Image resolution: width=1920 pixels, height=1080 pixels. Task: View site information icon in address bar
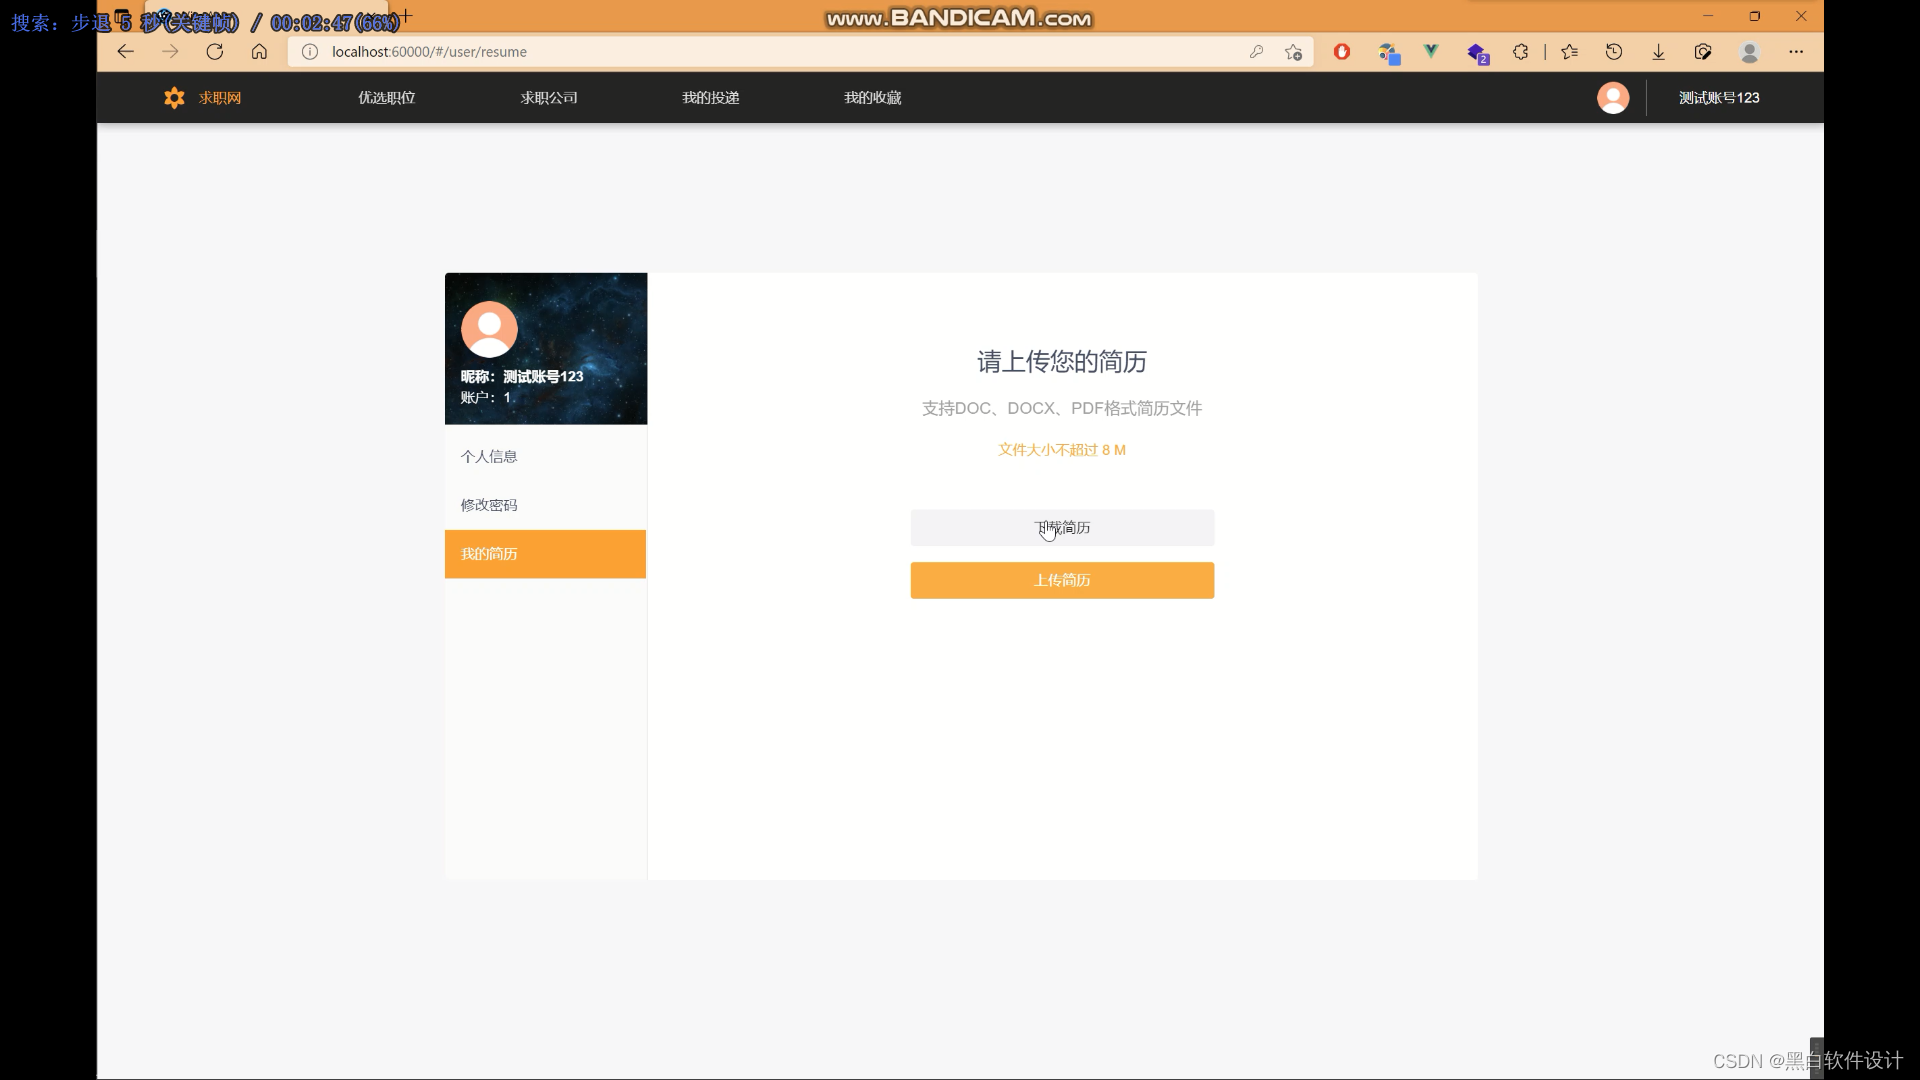point(310,52)
